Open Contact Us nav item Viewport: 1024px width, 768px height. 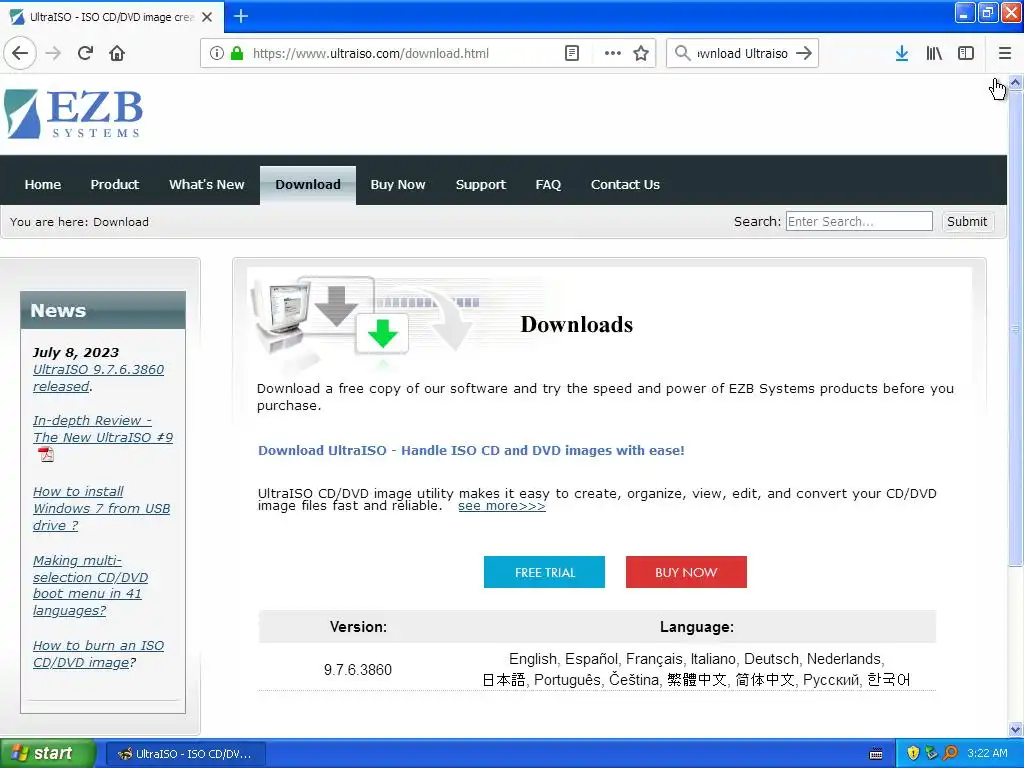[625, 185]
